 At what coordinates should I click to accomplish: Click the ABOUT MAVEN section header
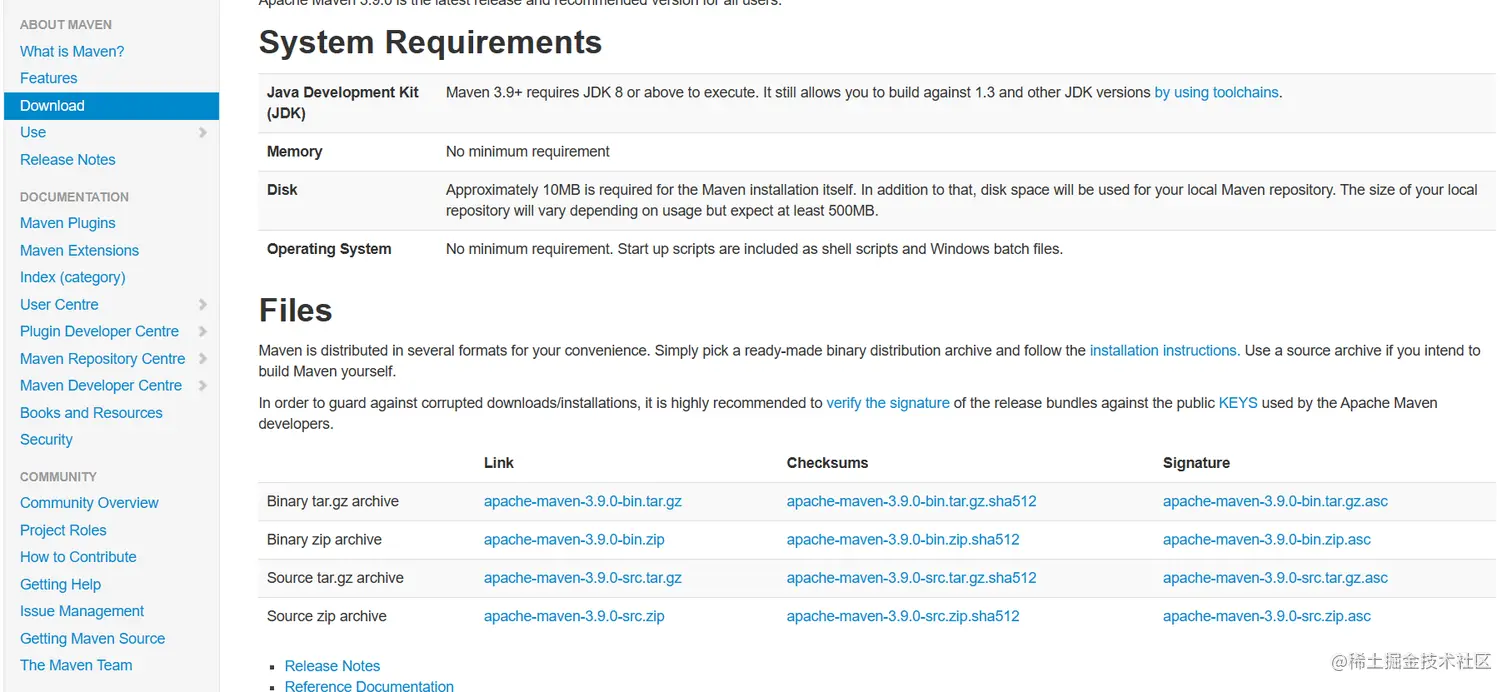[66, 25]
